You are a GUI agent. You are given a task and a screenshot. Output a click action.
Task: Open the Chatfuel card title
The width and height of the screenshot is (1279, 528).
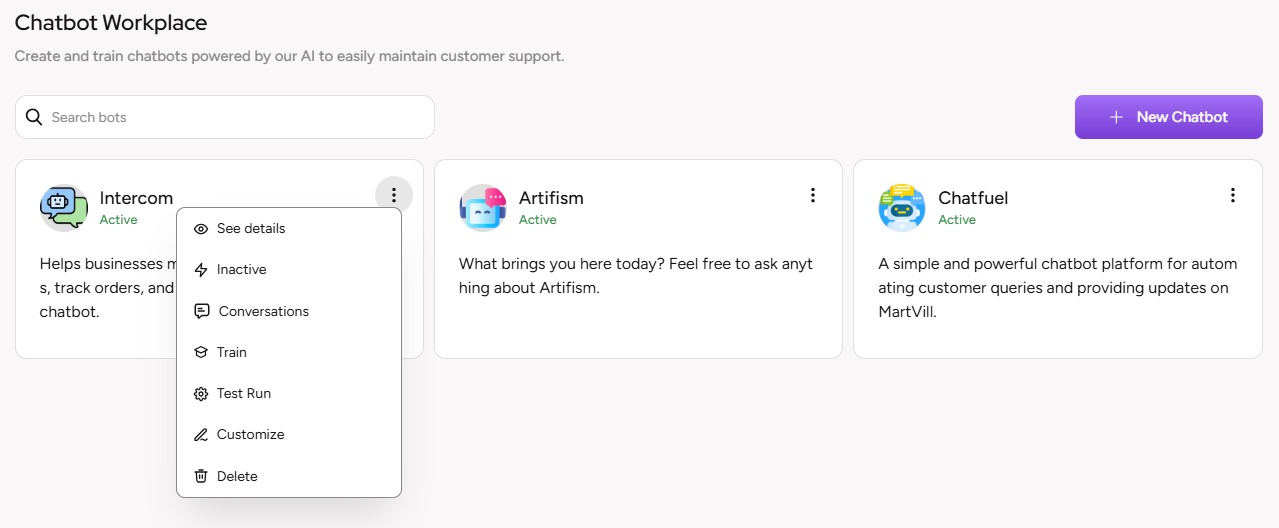click(x=972, y=198)
